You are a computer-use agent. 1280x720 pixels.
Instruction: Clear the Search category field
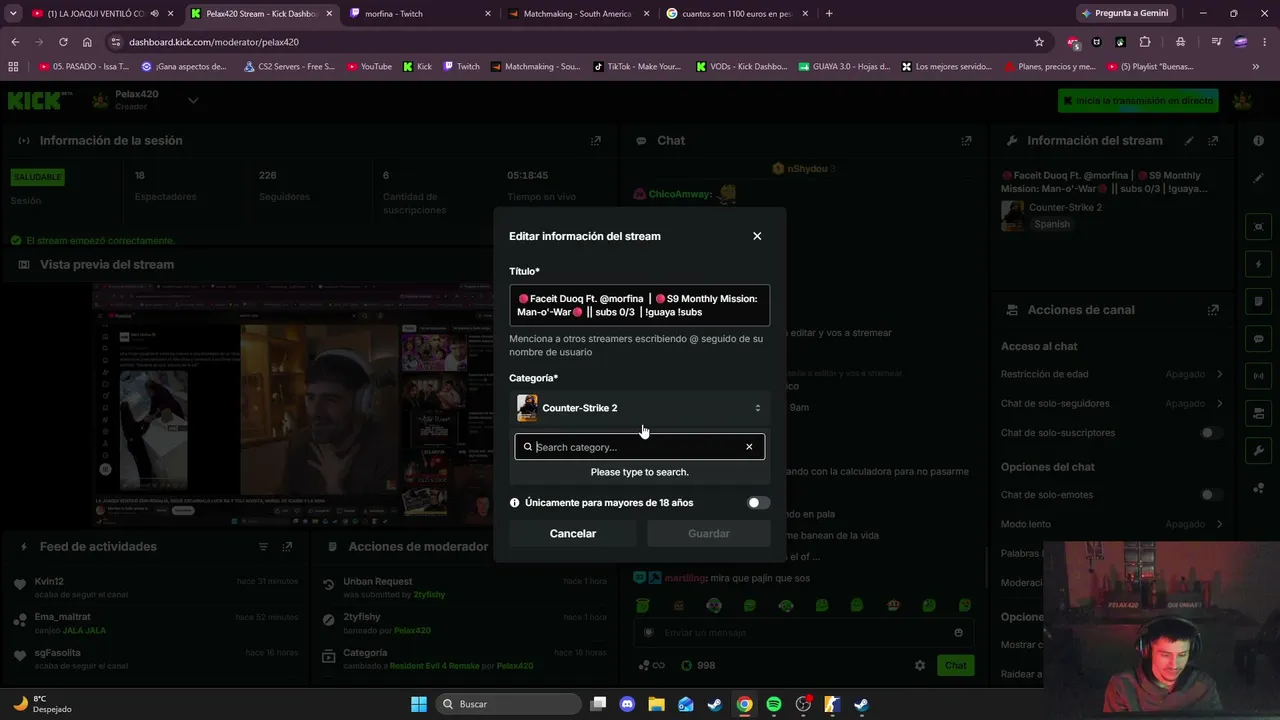[x=749, y=447]
